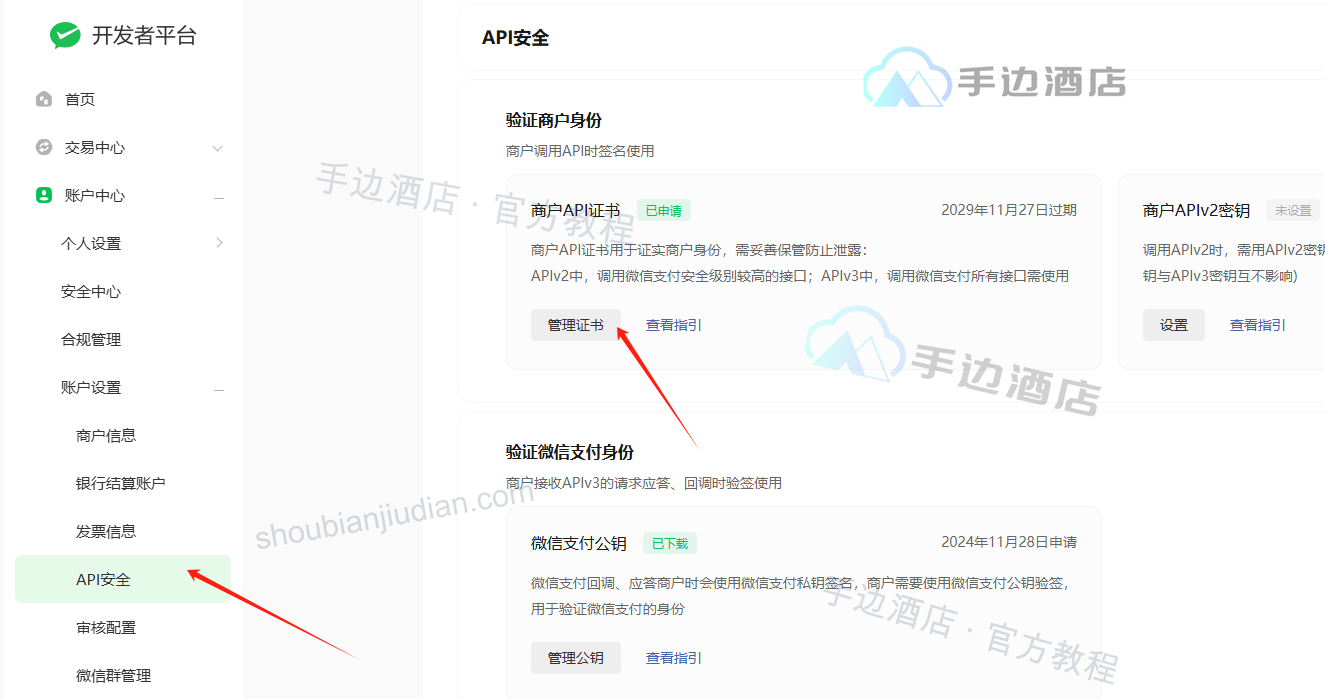Click the 管理公钥 button
The height and width of the screenshot is (699, 1325).
(x=576, y=658)
